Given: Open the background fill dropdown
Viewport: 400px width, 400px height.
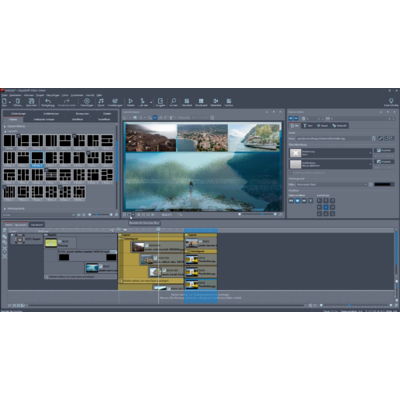Looking at the screenshot, I should tap(332, 184).
